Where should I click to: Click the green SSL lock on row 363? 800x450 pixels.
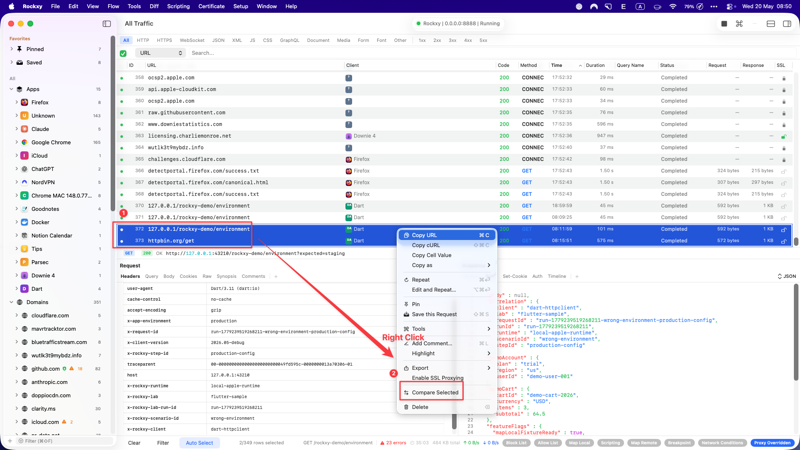coord(784,136)
